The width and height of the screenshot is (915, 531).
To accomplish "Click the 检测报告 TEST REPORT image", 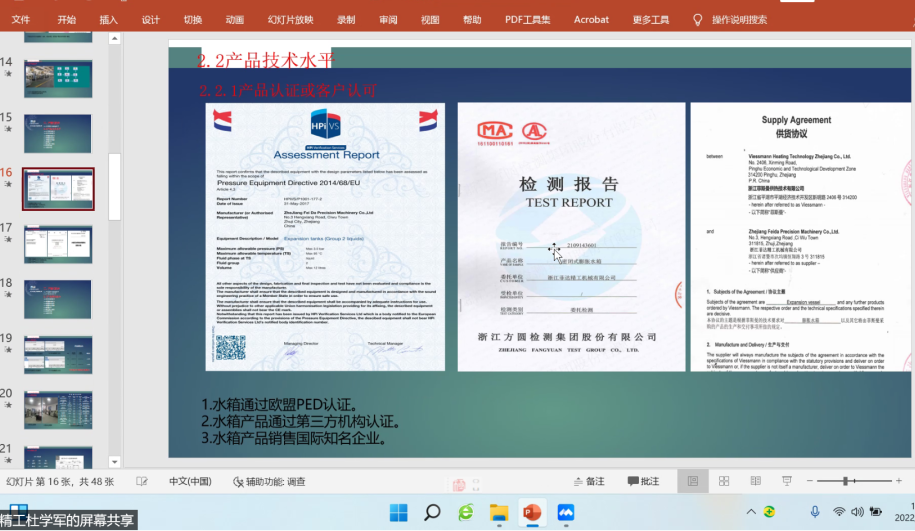I will [571, 237].
